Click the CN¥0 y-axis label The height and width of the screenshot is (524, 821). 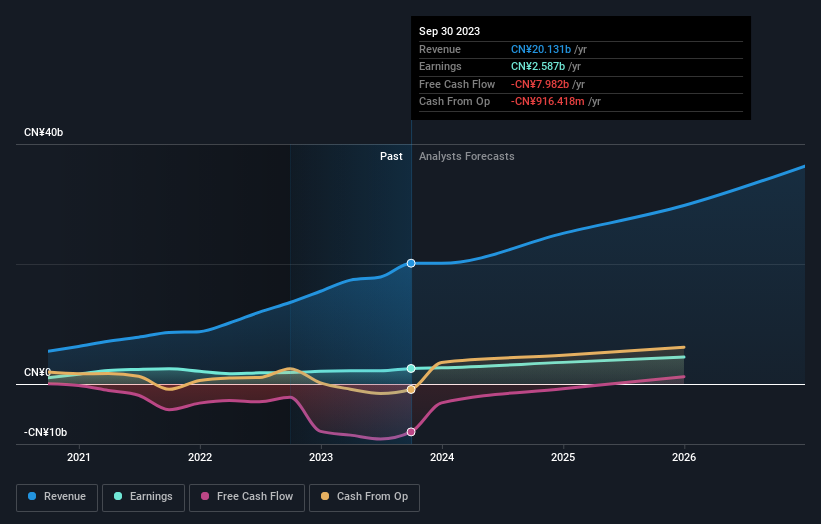point(37,372)
